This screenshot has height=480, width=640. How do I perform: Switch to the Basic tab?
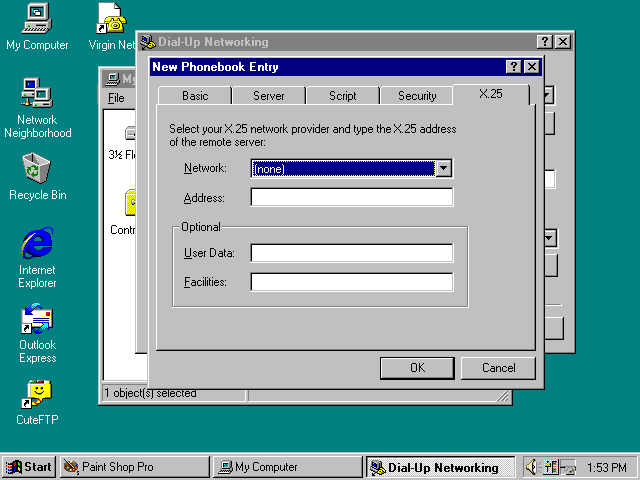(195, 96)
